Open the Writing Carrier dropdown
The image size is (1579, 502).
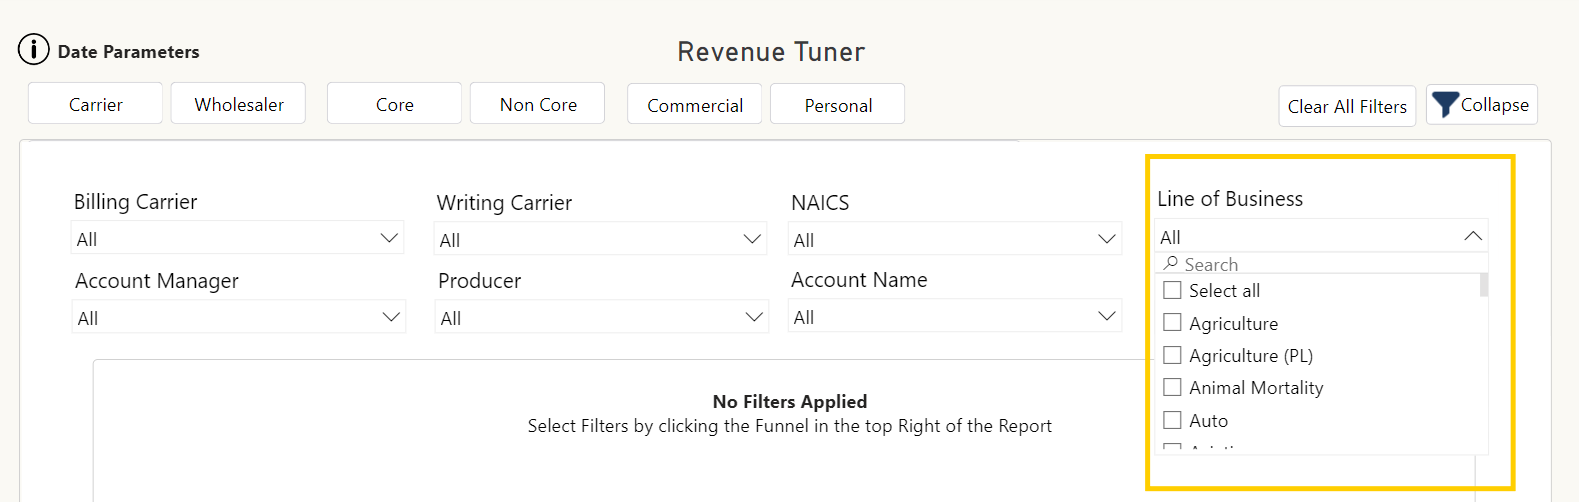(752, 240)
